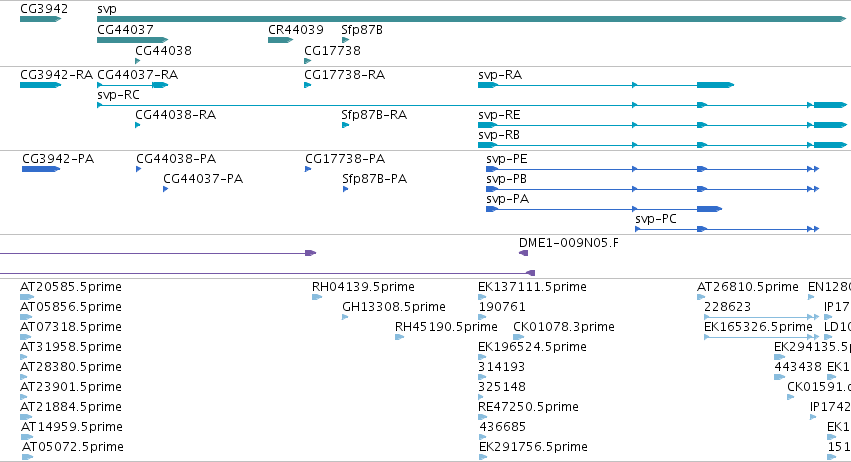Open the svp-PA protein feature
This screenshot has height=462, width=851.
[604, 209]
